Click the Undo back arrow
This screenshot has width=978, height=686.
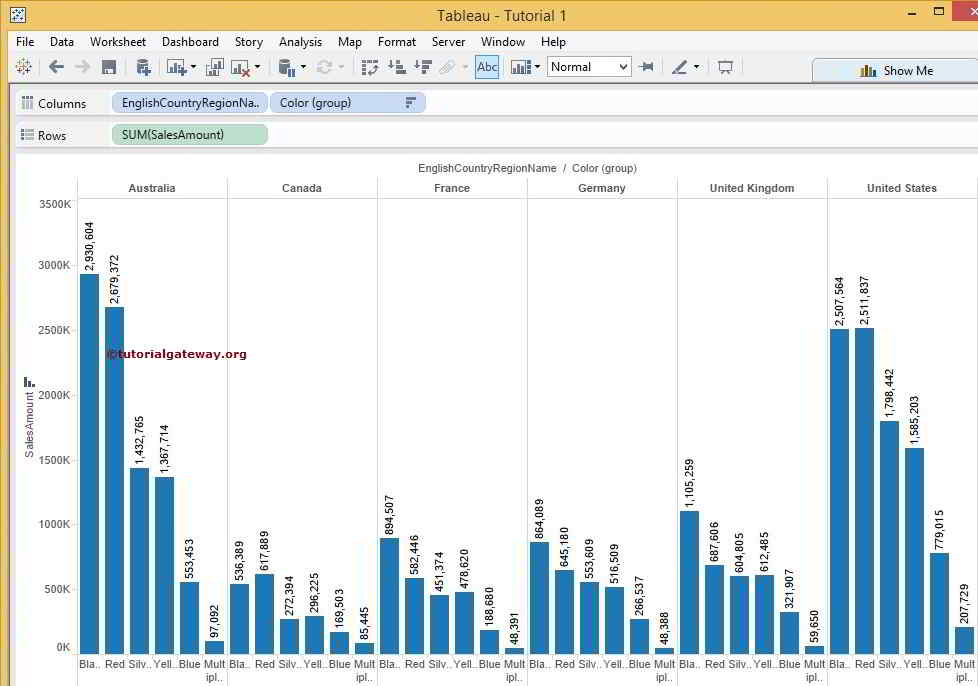pos(56,67)
